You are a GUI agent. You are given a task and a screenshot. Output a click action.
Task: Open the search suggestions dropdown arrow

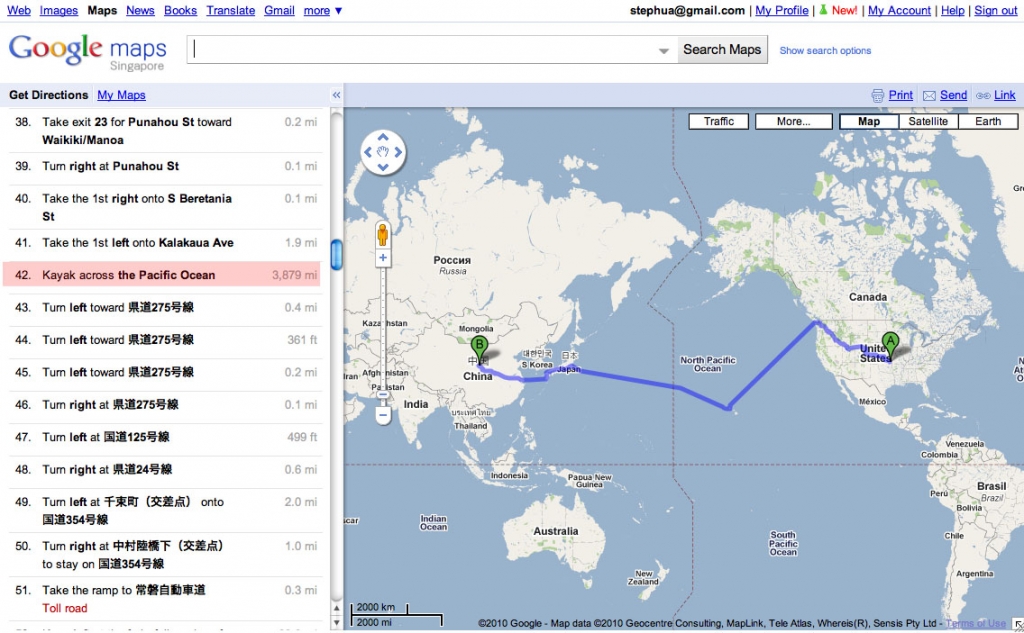click(x=663, y=49)
